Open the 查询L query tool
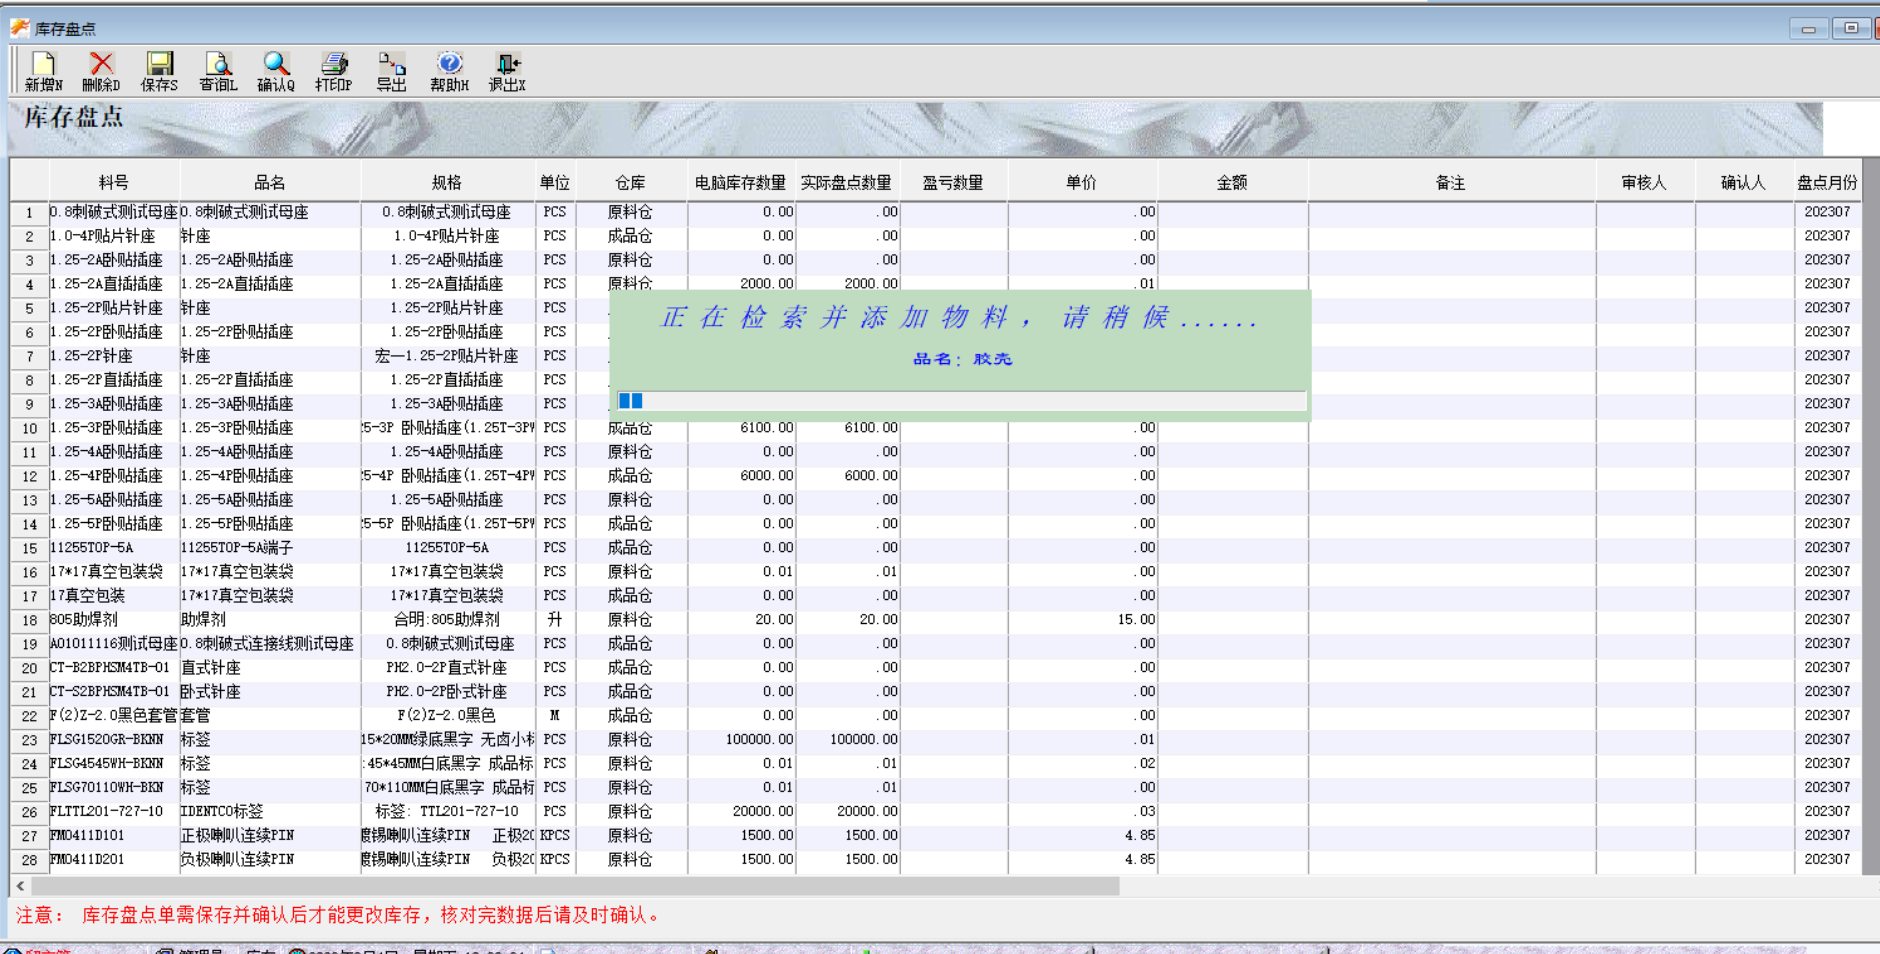Image resolution: width=1880 pixels, height=954 pixels. 218,72
